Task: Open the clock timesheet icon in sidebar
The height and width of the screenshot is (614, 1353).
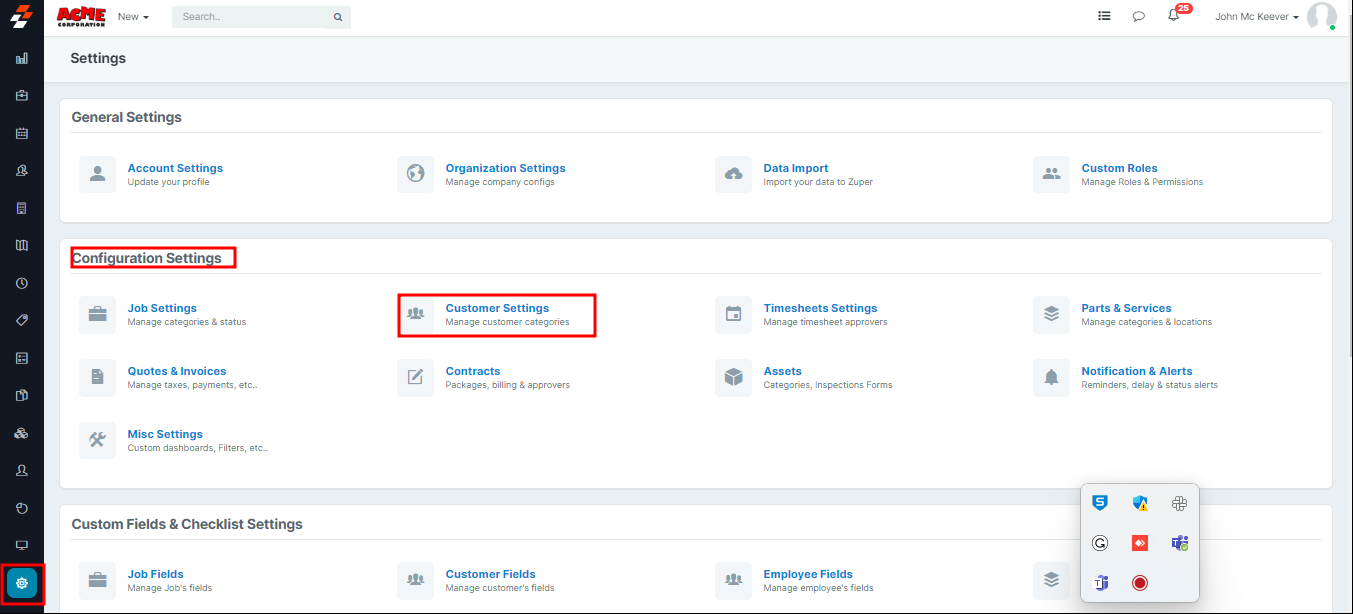Action: coord(22,283)
